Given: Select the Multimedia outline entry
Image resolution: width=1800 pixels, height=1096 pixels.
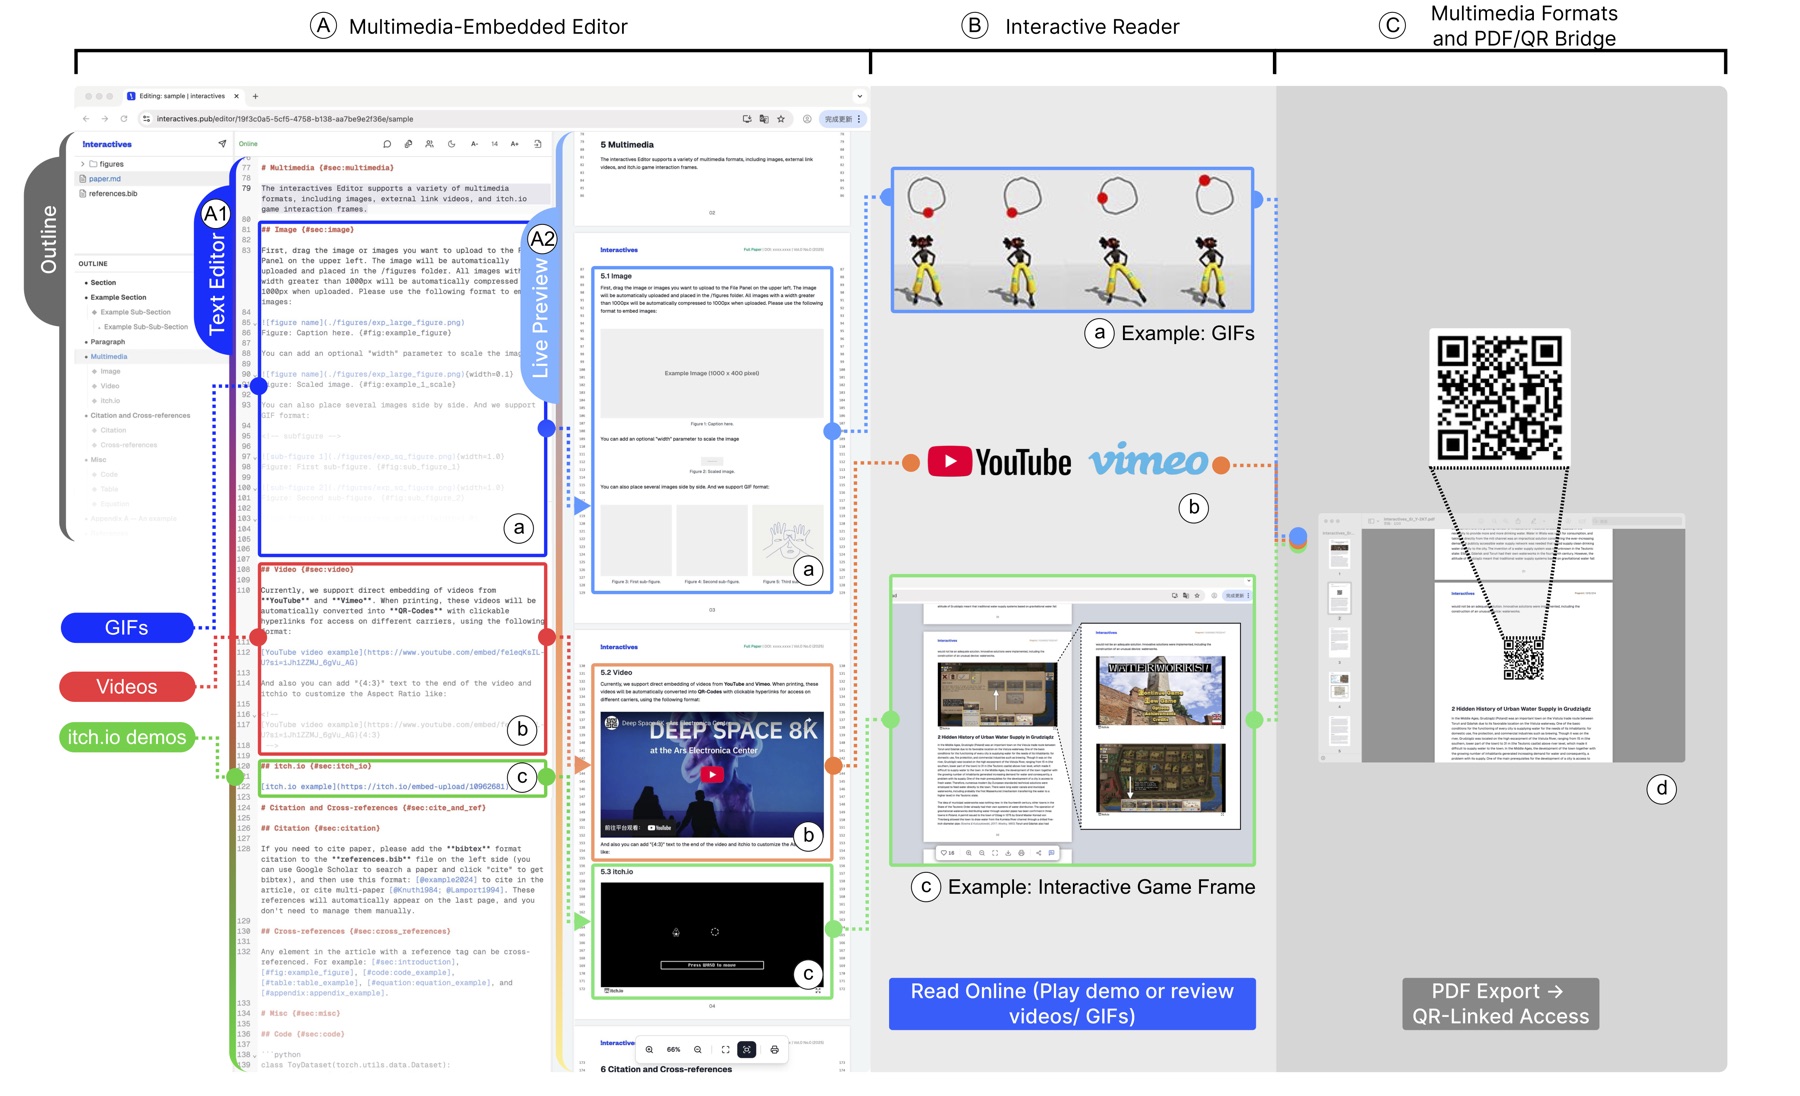Looking at the screenshot, I should coord(109,356).
